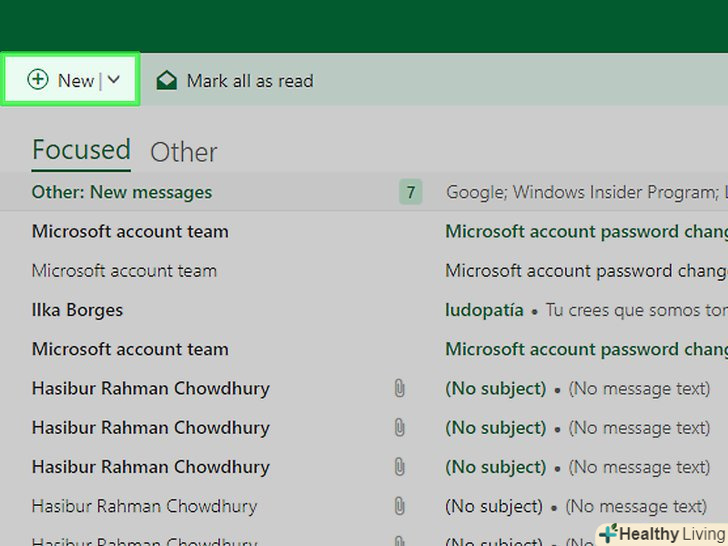The width and height of the screenshot is (728, 546).
Task: Click the plus icon on the New button
Action: pos(38,80)
